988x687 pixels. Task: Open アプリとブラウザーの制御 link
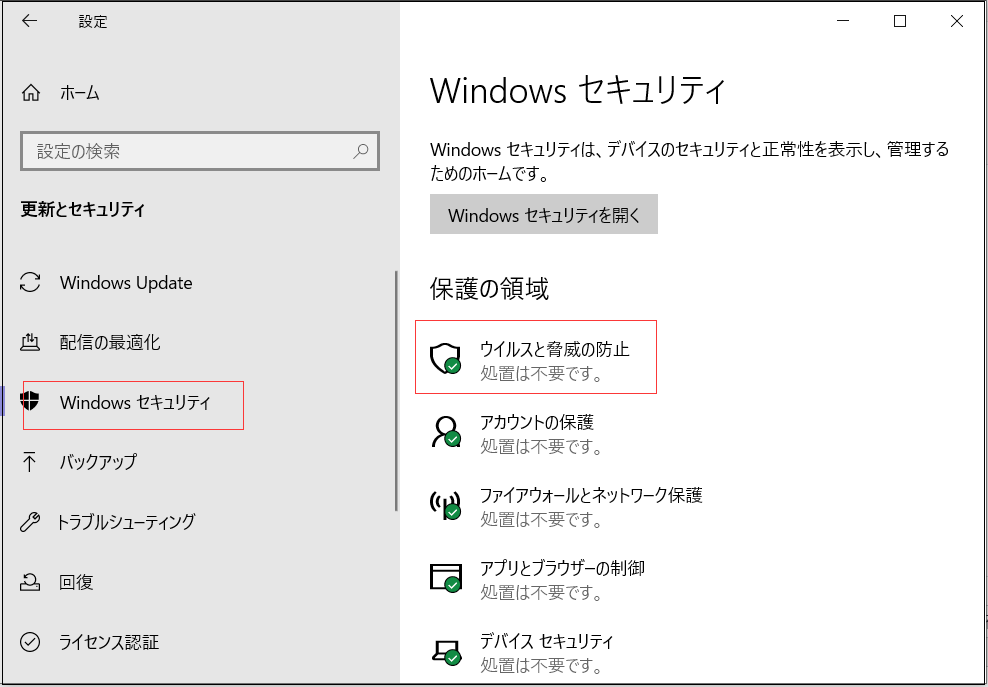562,568
